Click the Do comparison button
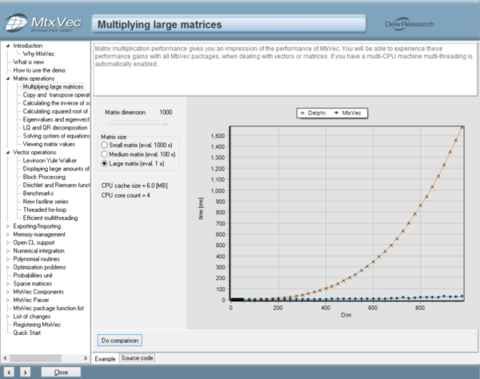480x379 pixels. (x=120, y=340)
